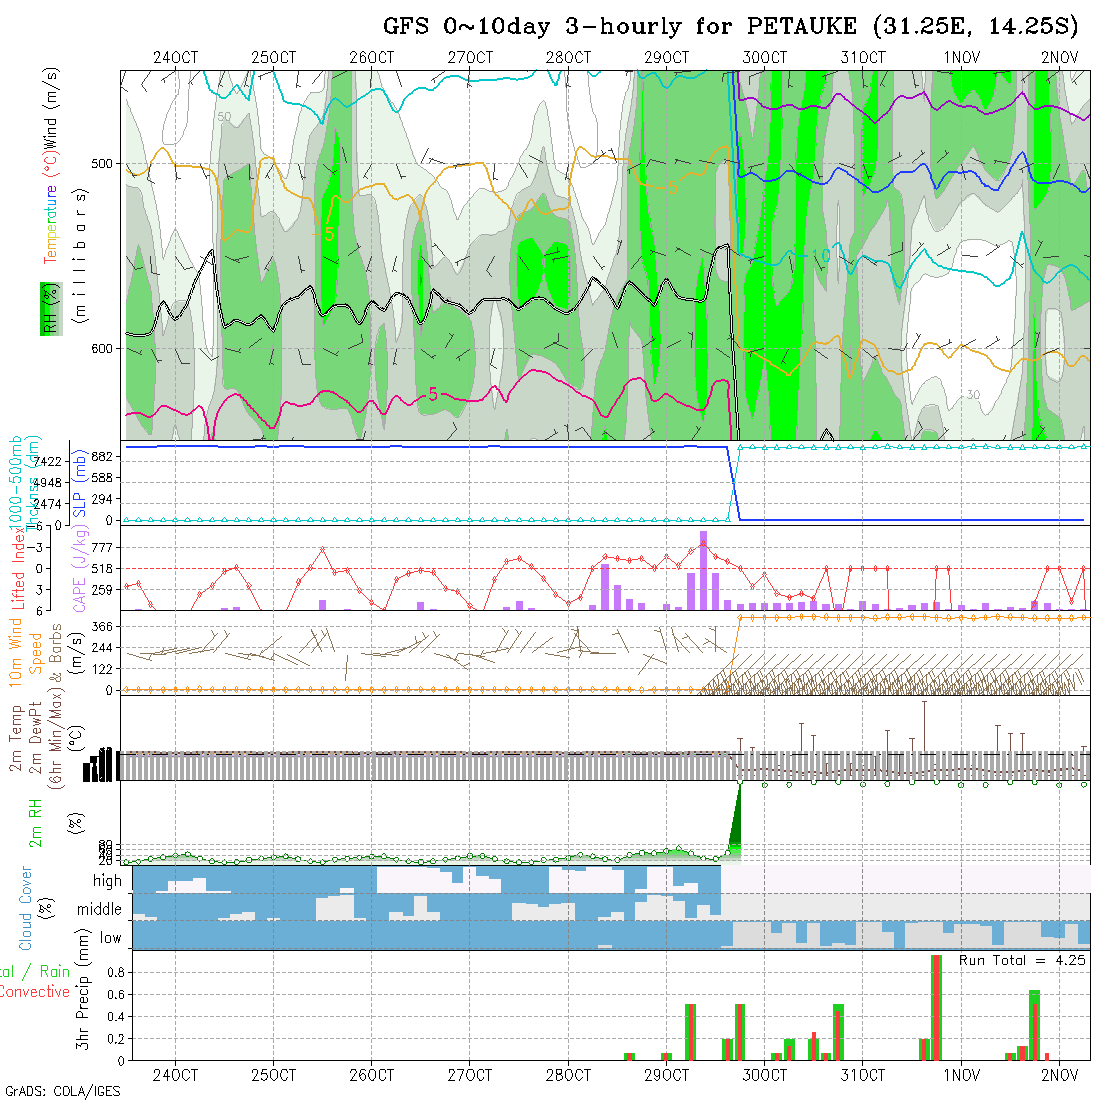Click the 'high' cloud cover row label
This screenshot has width=1100, height=1100.
(x=107, y=881)
